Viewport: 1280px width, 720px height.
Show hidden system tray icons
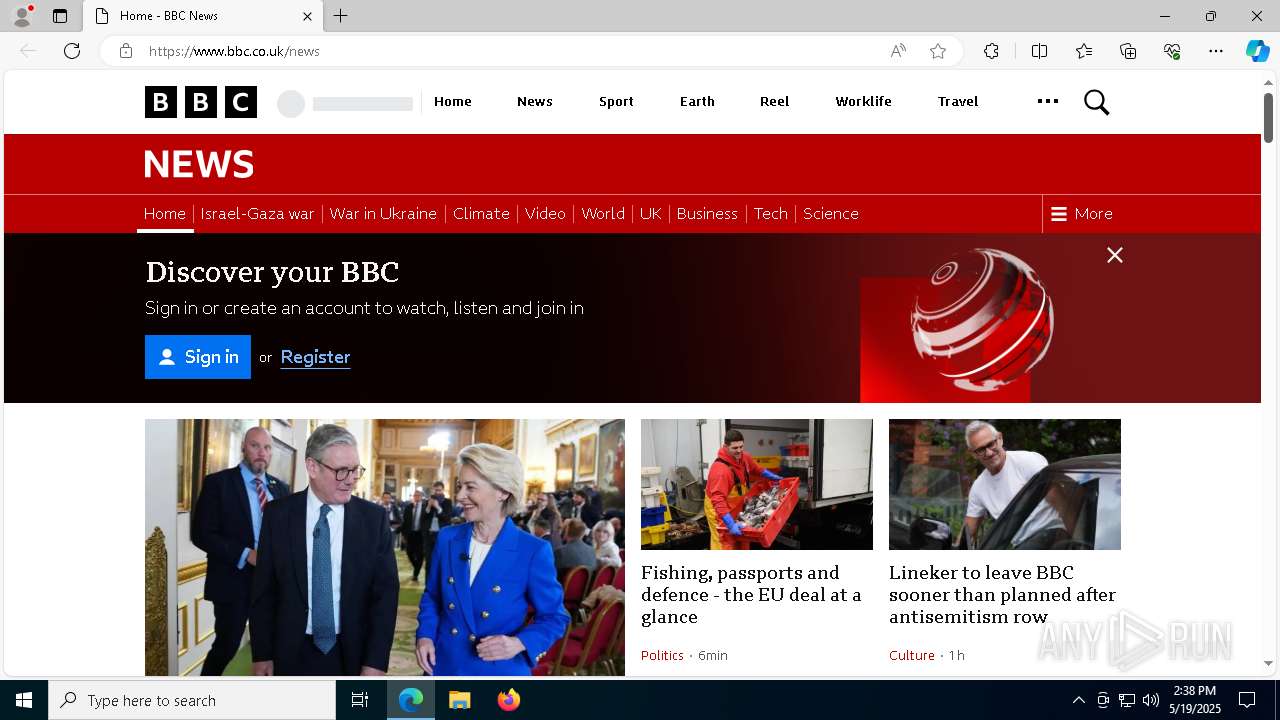(x=1078, y=700)
